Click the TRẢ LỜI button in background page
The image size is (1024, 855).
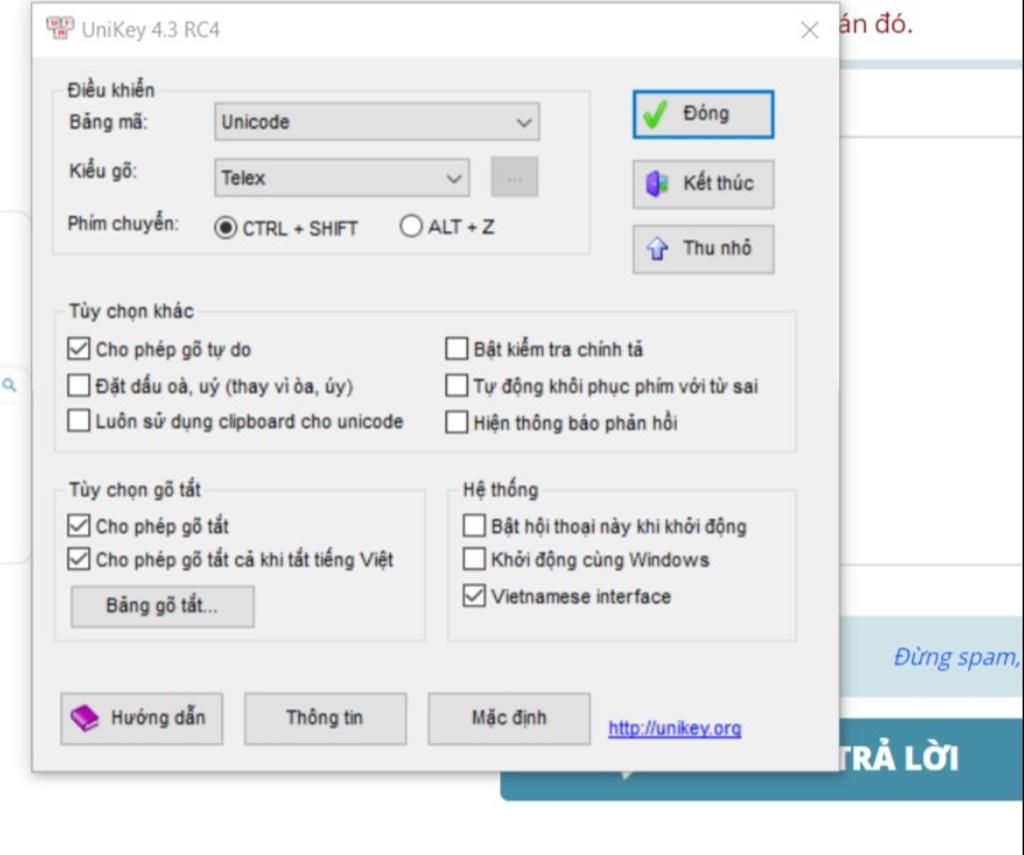[761, 759]
